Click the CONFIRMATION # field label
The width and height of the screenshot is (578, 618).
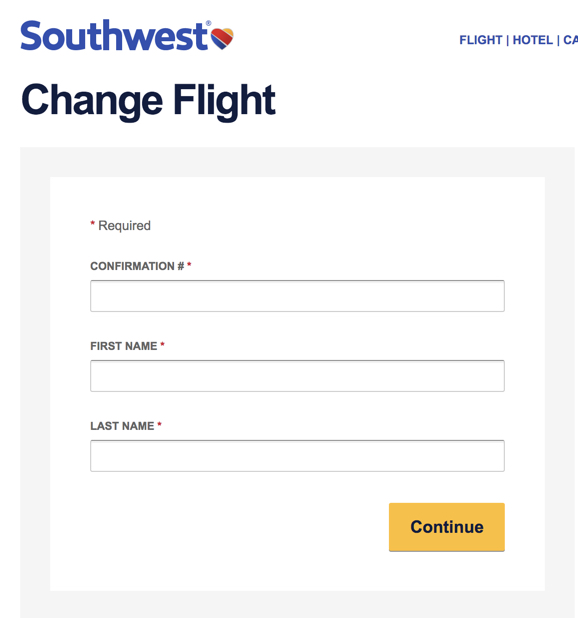[137, 266]
